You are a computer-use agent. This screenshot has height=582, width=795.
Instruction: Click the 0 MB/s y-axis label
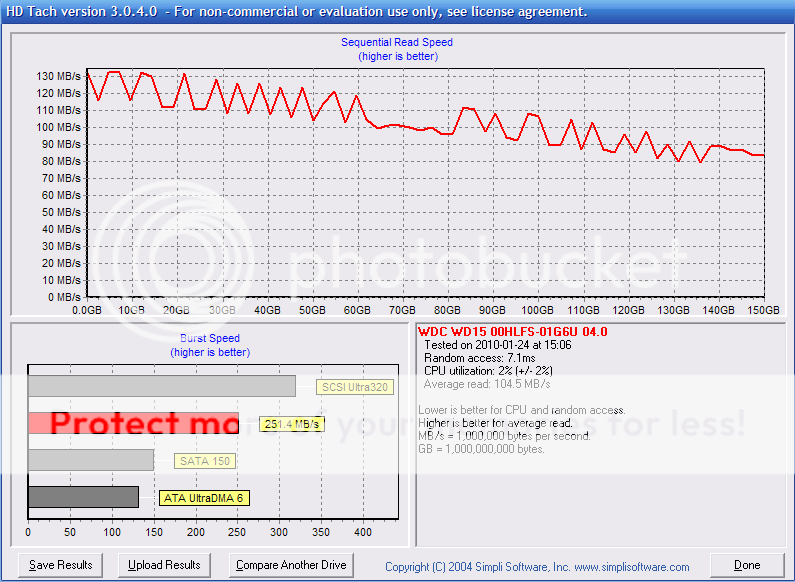point(64,297)
